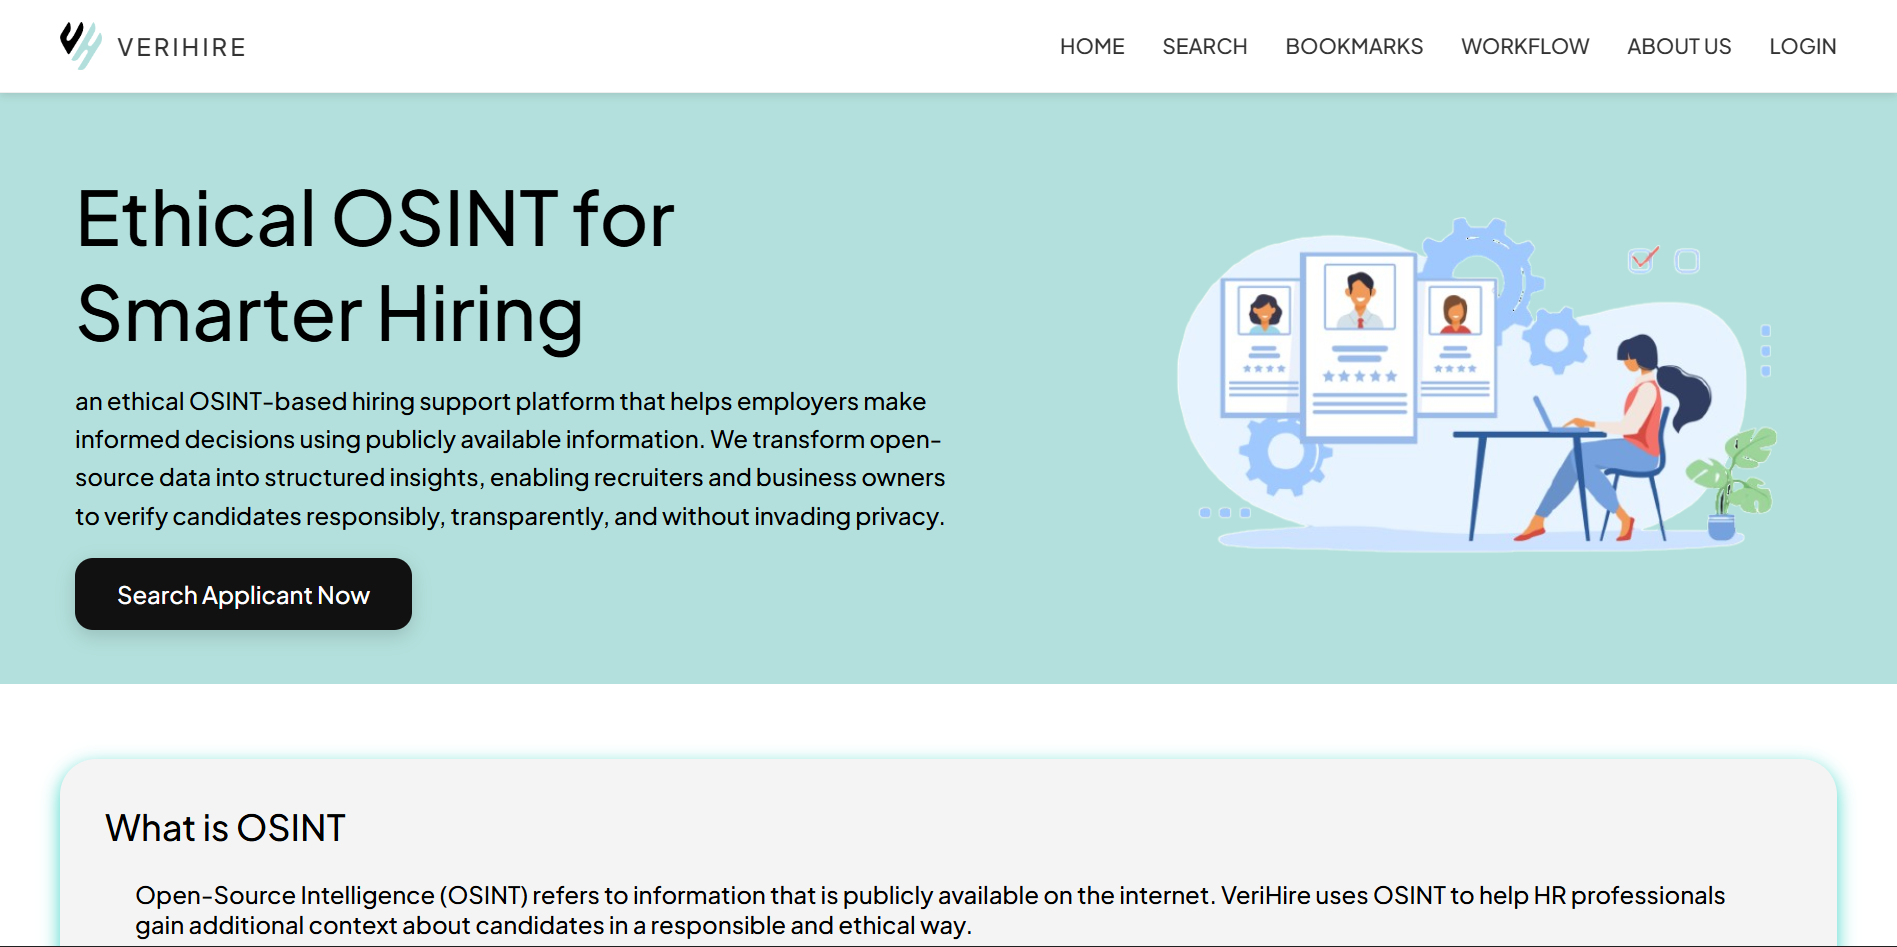1897x947 pixels.
Task: Click the small blue gear beside the woman
Action: coord(1556,341)
